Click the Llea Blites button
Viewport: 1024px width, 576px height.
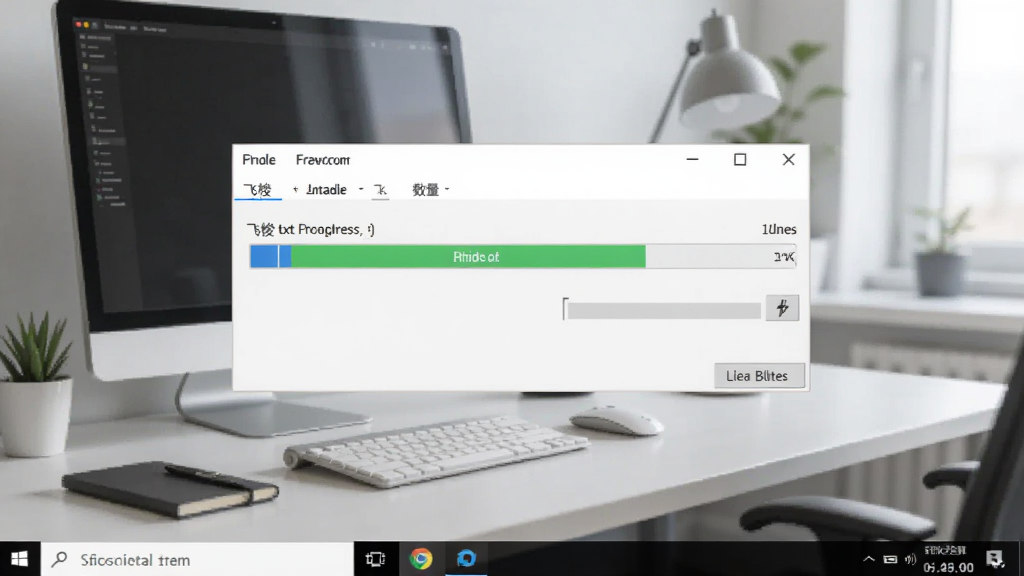pos(759,376)
